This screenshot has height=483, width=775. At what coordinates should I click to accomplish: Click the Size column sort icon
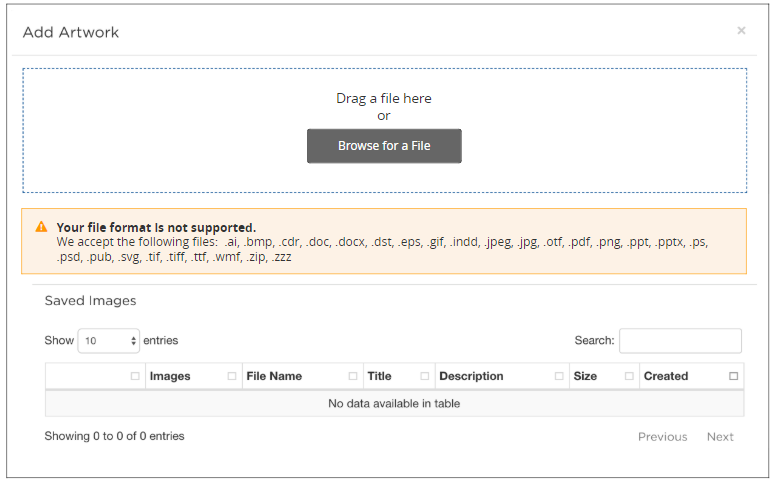tap(629, 376)
